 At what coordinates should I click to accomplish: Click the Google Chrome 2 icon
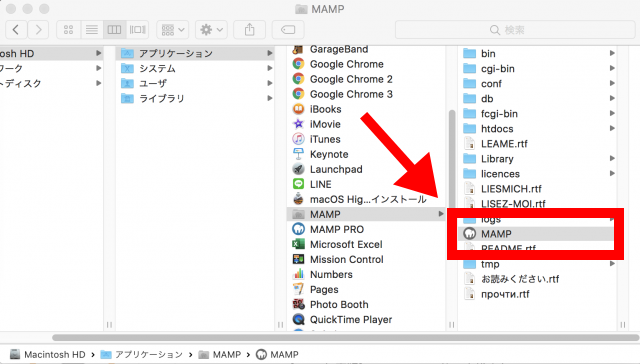pyautogui.click(x=298, y=79)
